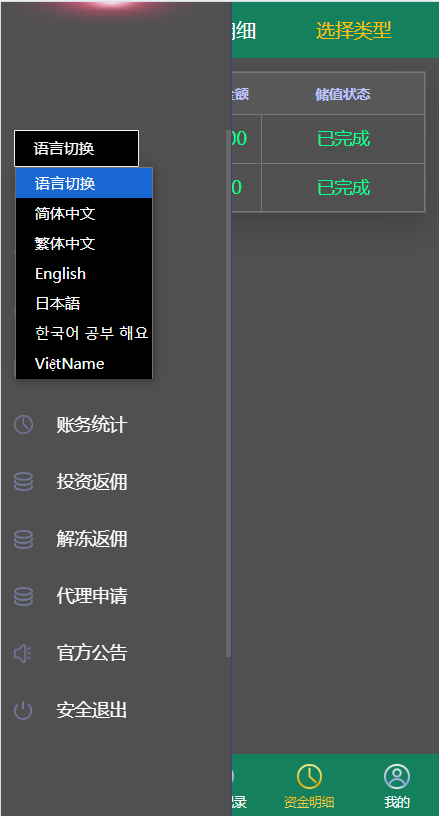Tap the 资金明细 clock icon in the bottom bar

click(309, 776)
